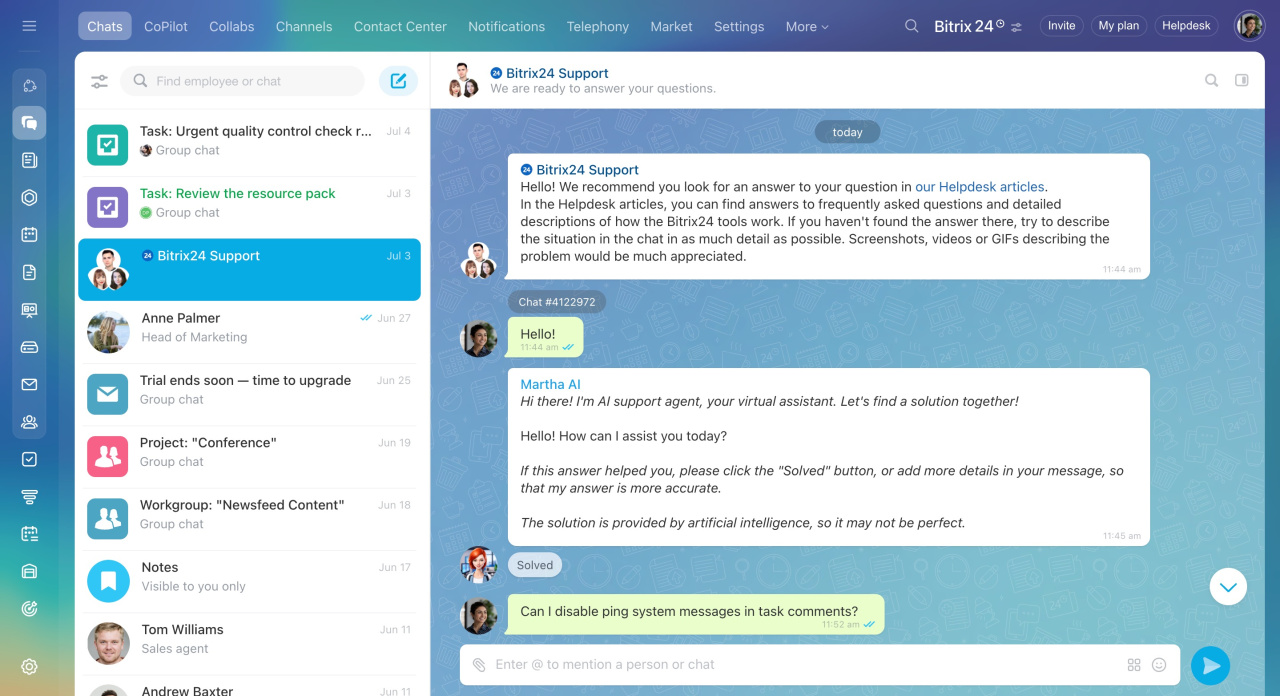Select the messenger chat bubbles sidebar icon
The image size is (1280, 696).
(x=29, y=122)
